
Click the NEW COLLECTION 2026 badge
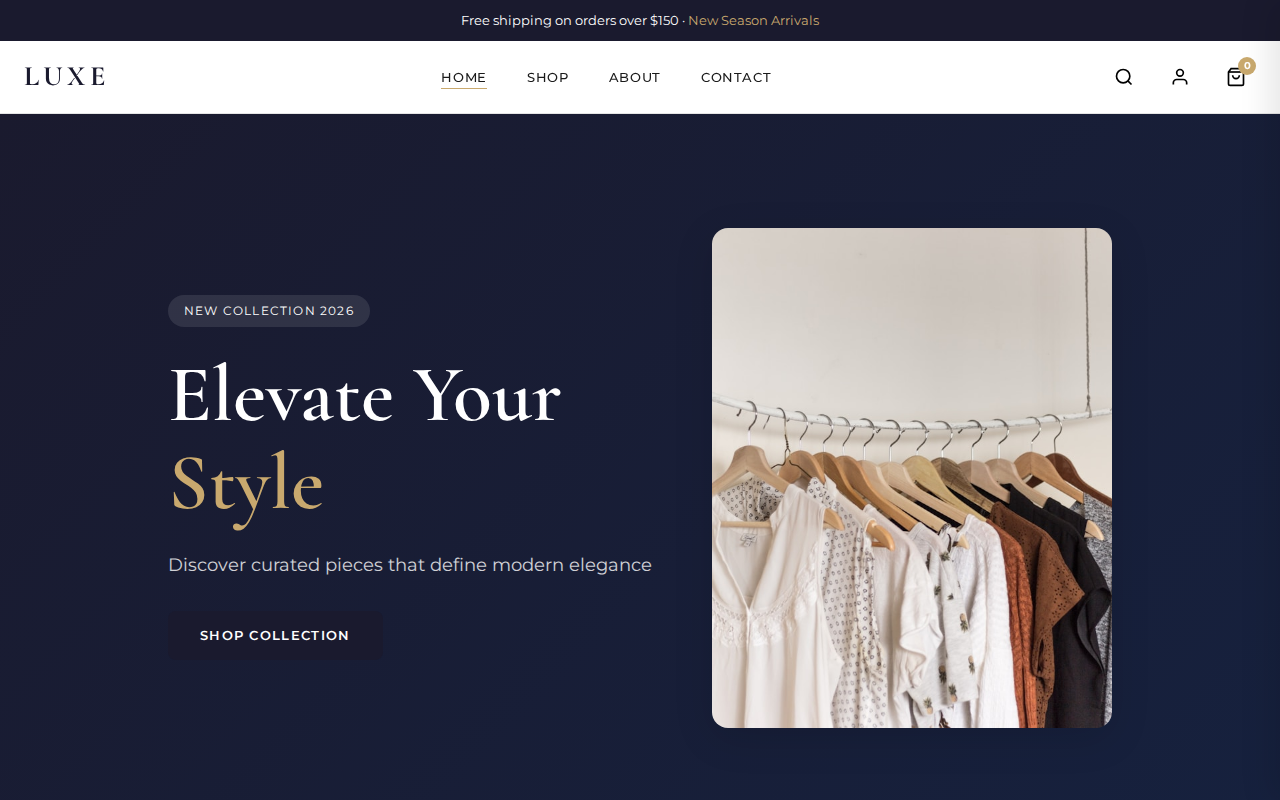click(x=269, y=311)
